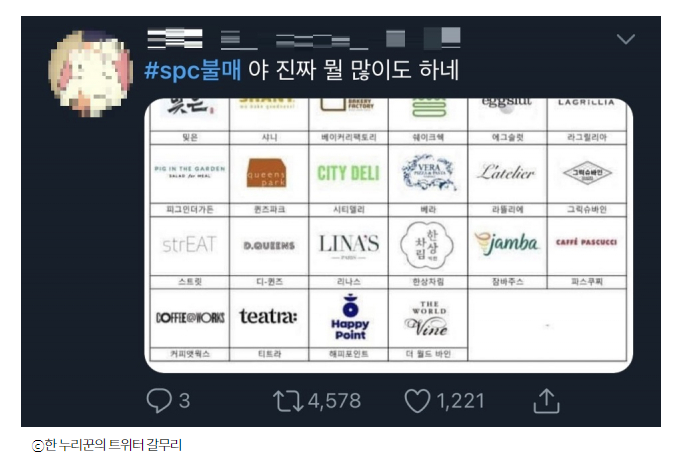Click the The World Vine logo

(x=428, y=319)
